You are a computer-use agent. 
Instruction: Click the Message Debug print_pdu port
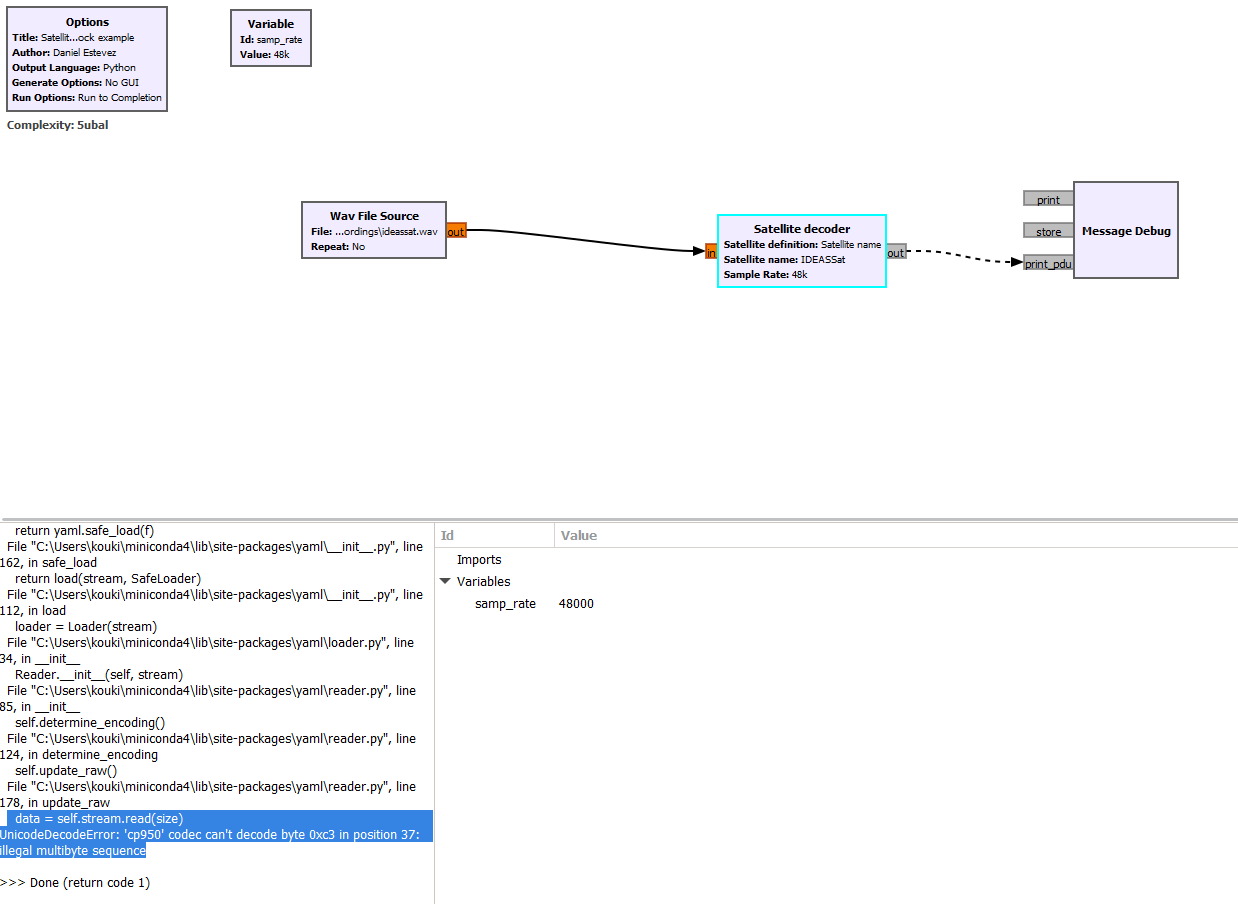click(x=1048, y=263)
